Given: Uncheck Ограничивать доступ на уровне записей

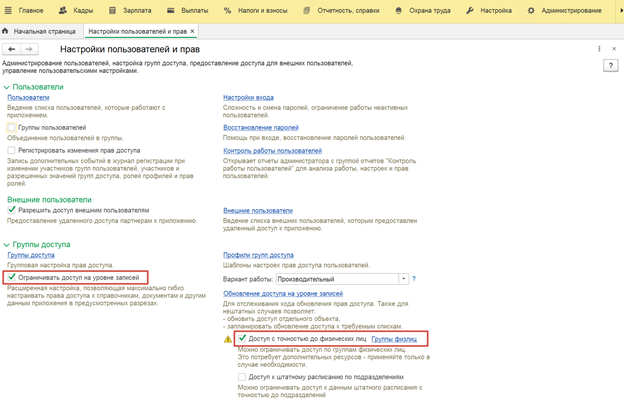Looking at the screenshot, I should (11, 277).
